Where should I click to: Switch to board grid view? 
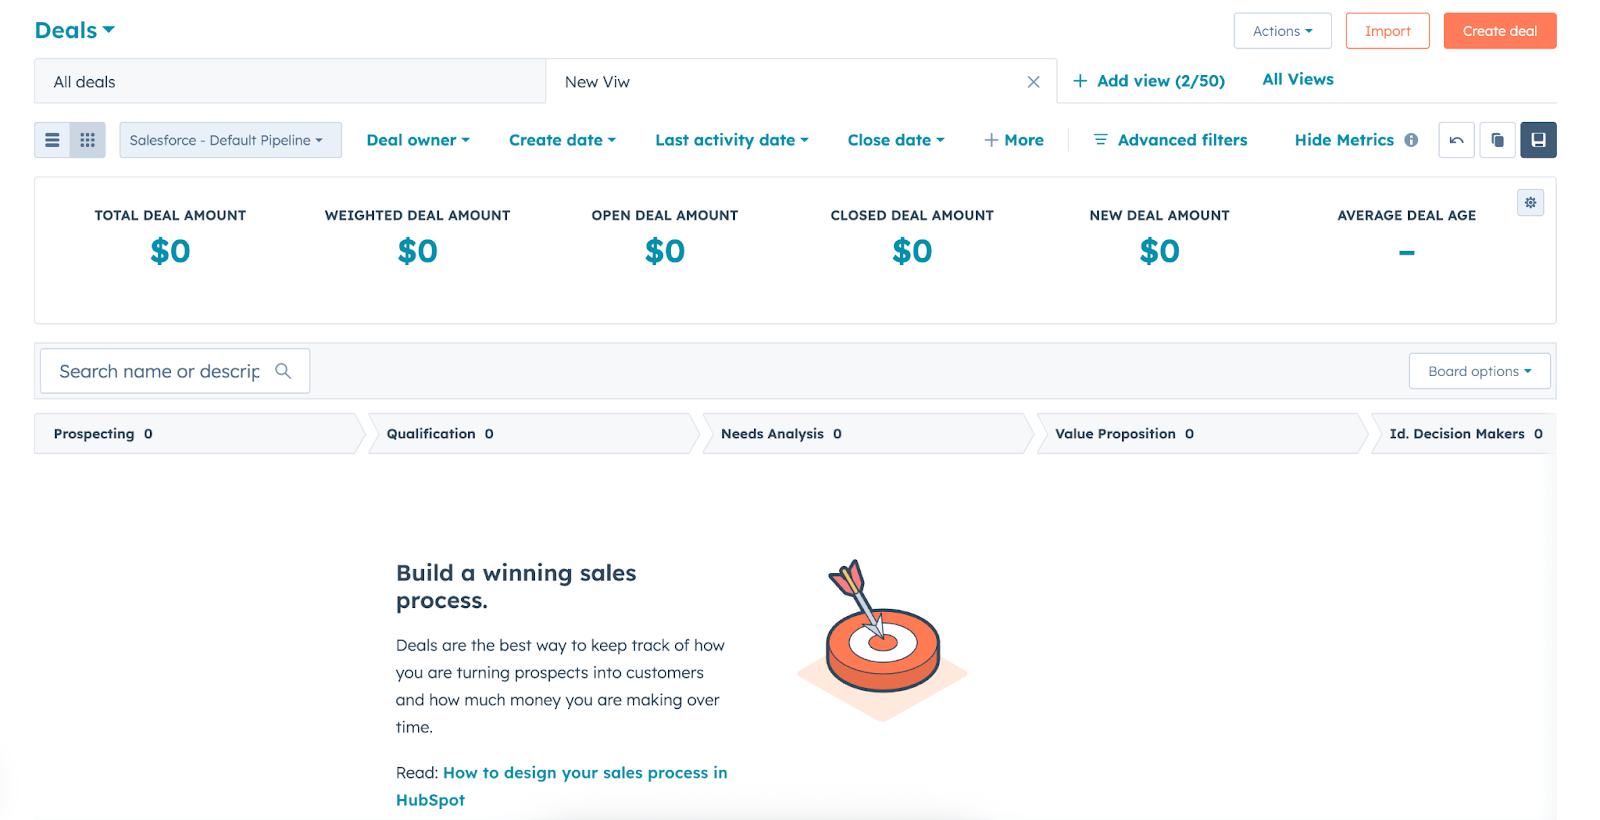coord(88,140)
